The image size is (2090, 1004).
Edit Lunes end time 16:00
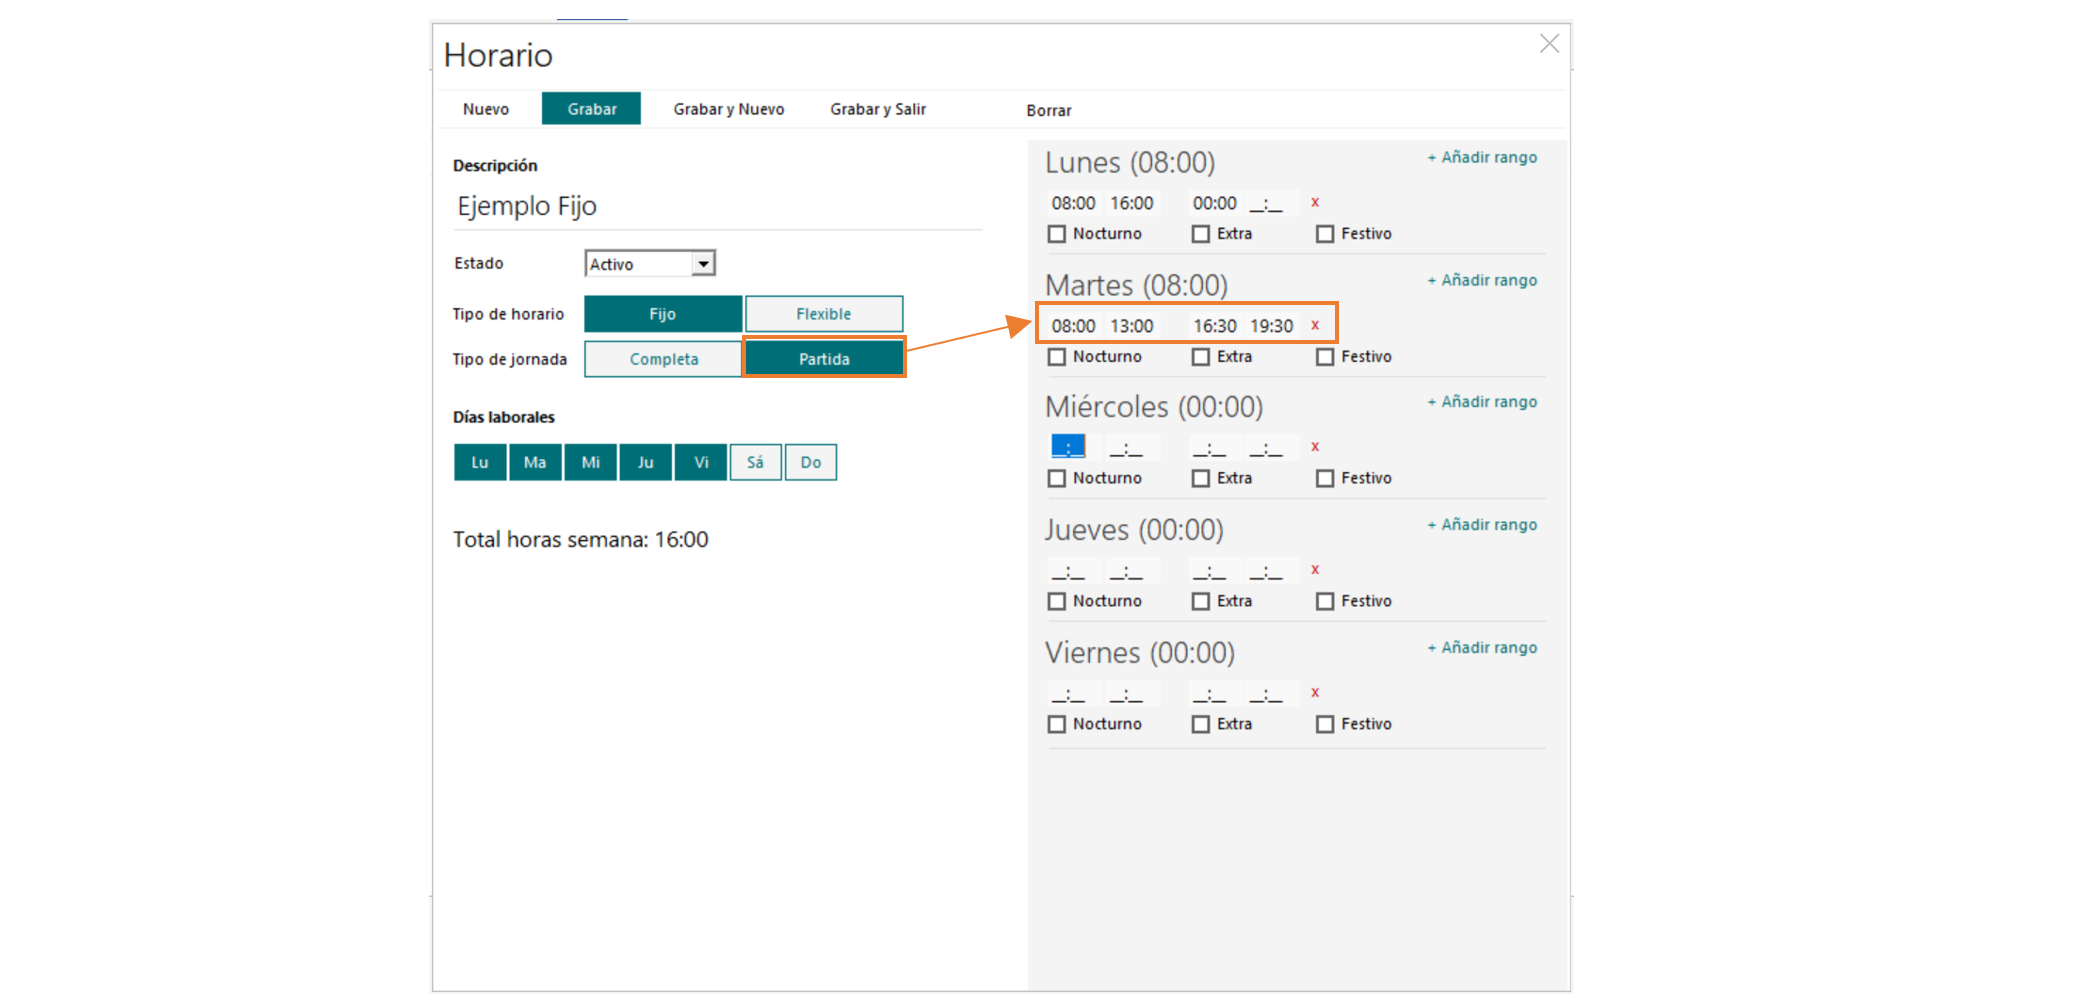pos(1132,203)
